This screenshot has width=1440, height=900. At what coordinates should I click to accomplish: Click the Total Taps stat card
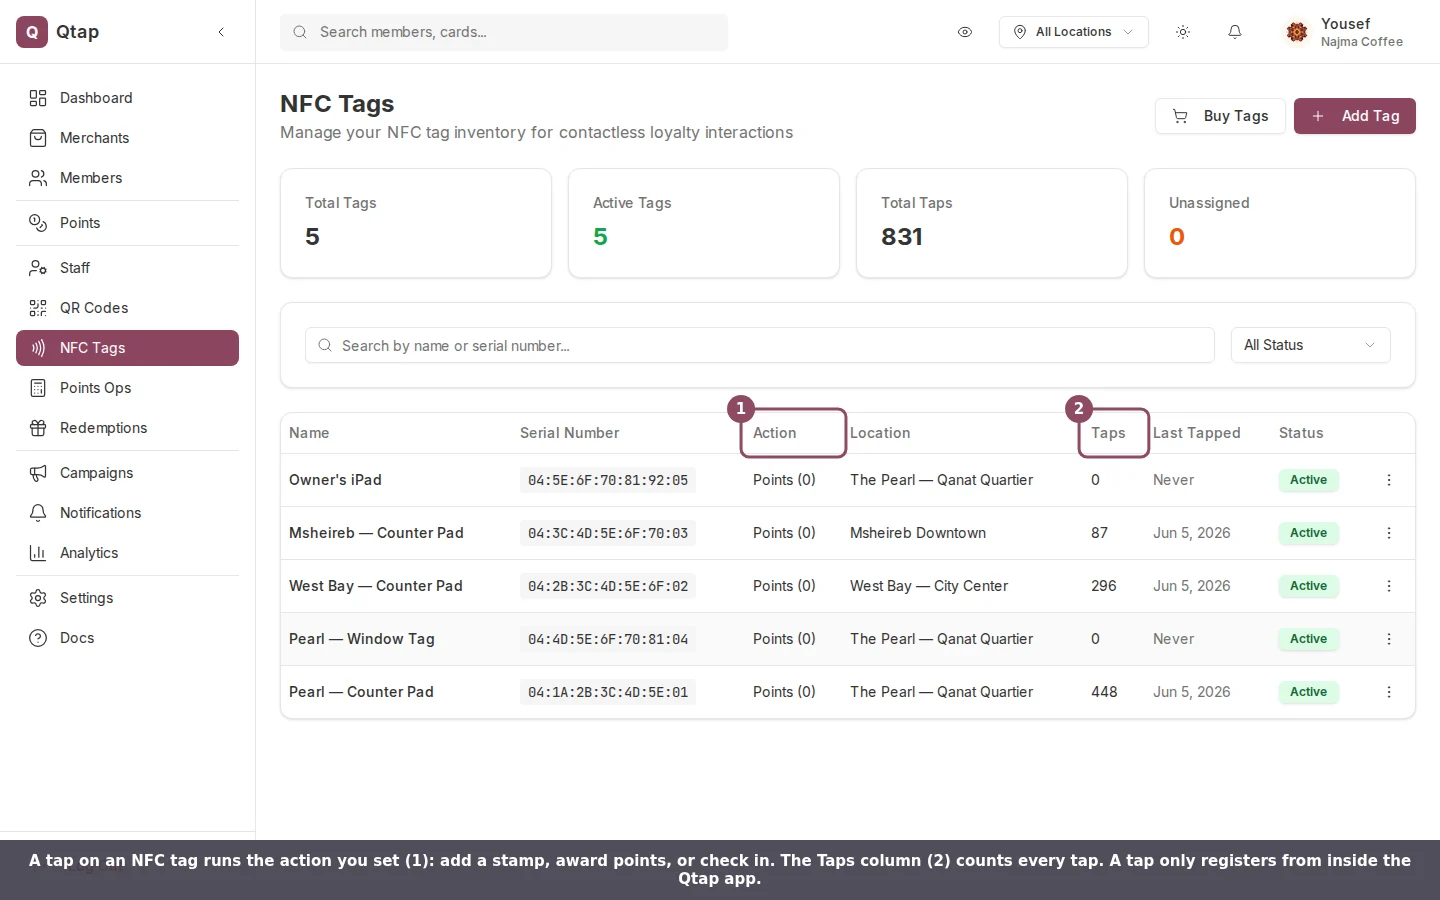pyautogui.click(x=992, y=223)
